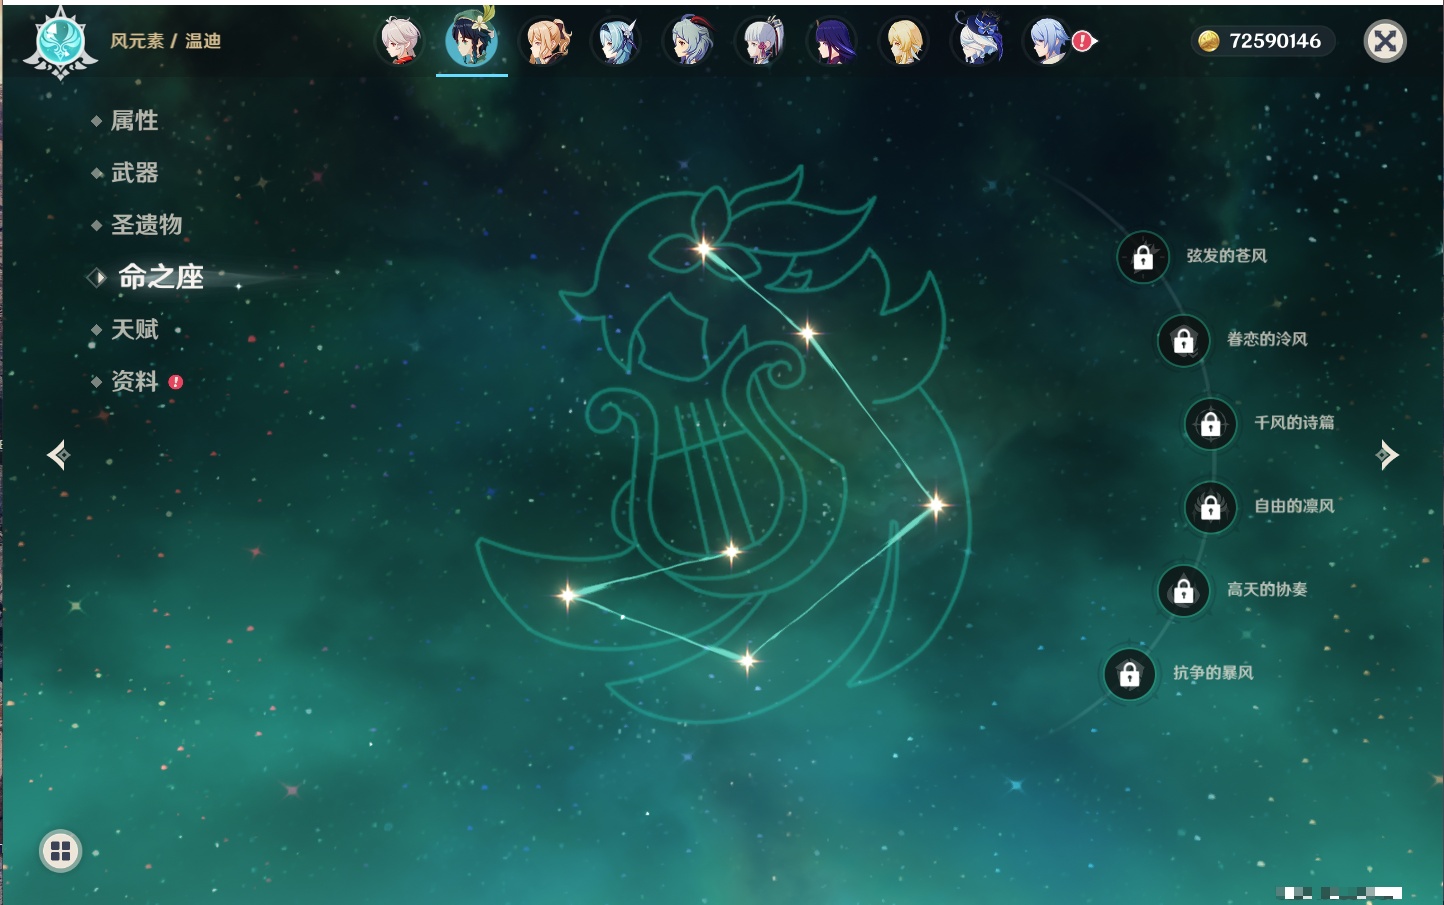Click the Mora balance 72590146
1444x905 pixels.
click(x=1262, y=41)
